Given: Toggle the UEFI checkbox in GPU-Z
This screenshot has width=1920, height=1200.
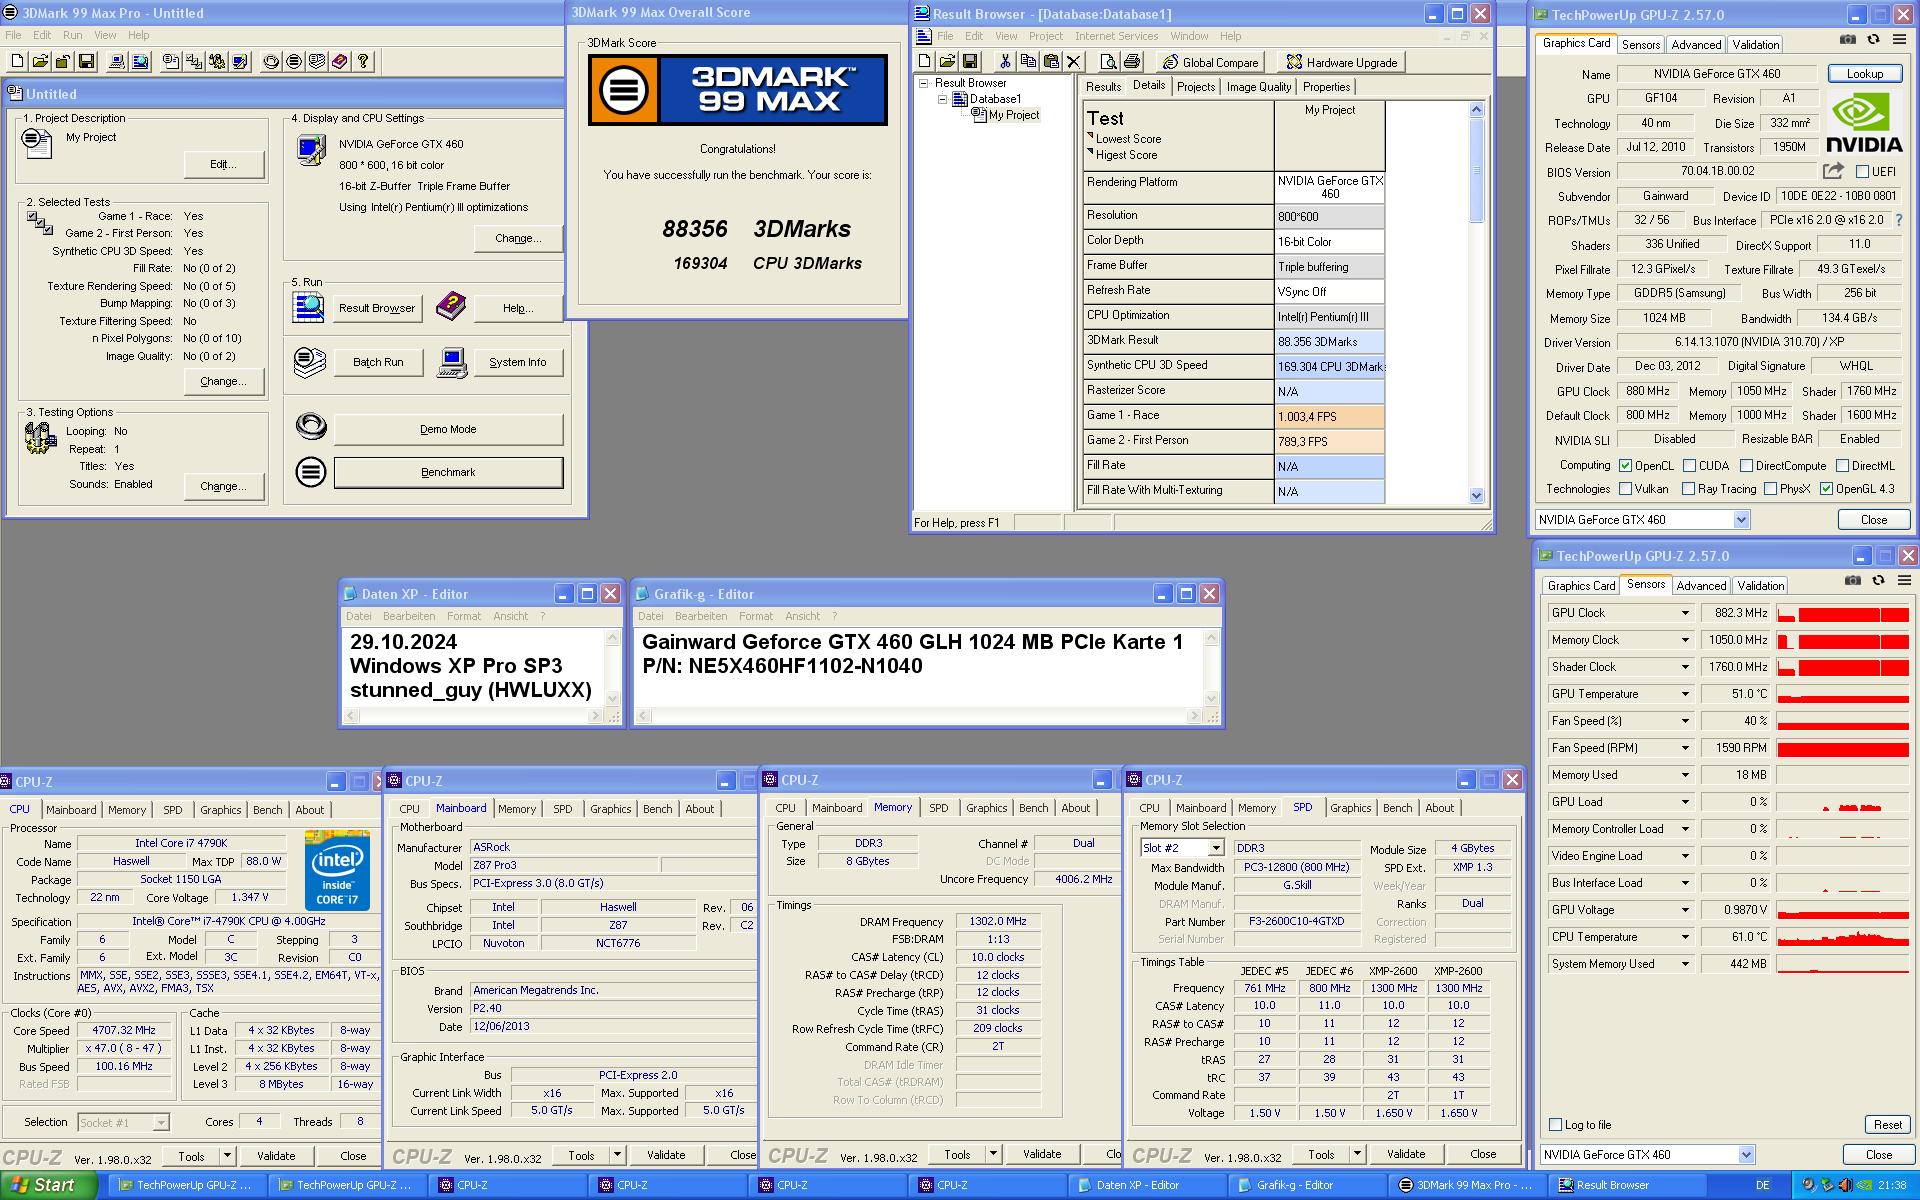Looking at the screenshot, I should (x=1862, y=172).
